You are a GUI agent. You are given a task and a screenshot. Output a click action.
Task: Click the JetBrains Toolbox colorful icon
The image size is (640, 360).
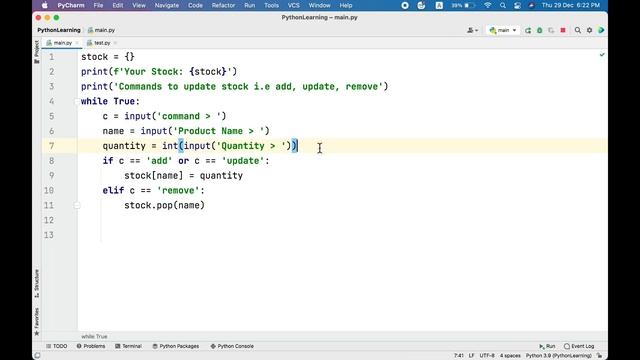[601, 30]
